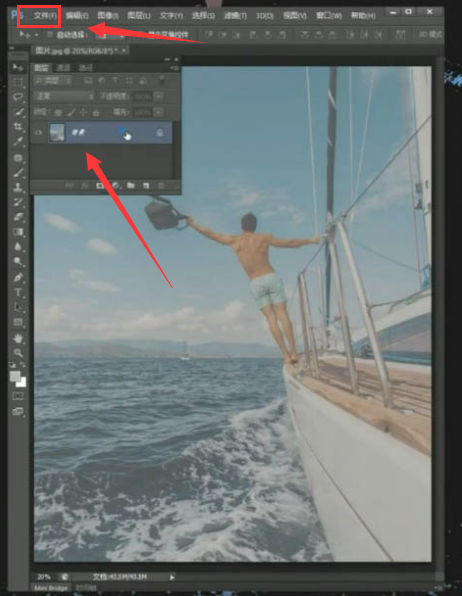Open the 滤镜(T) filter menu
The height and width of the screenshot is (596, 462).
pos(235,16)
